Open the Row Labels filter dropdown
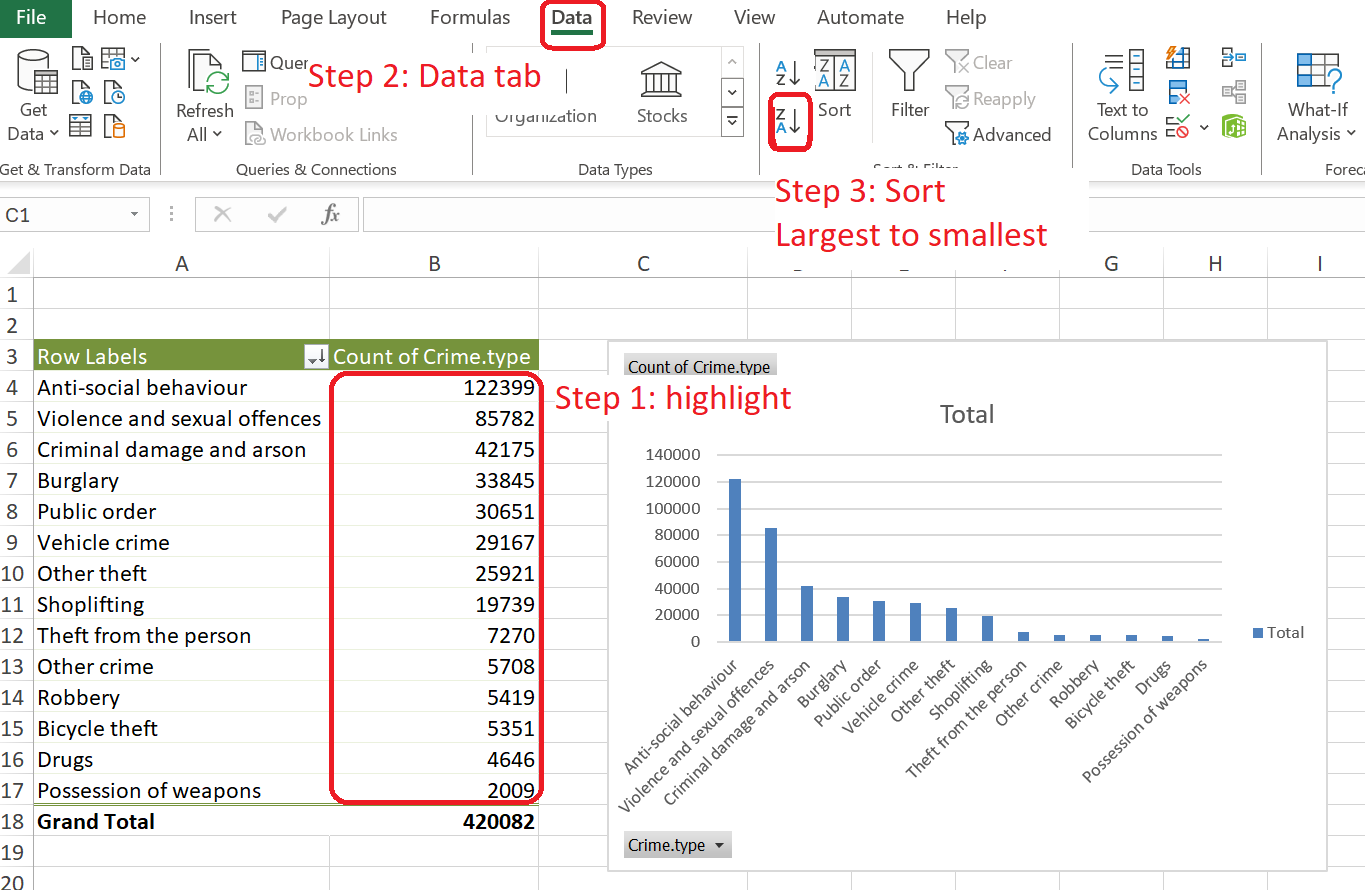 pos(315,357)
